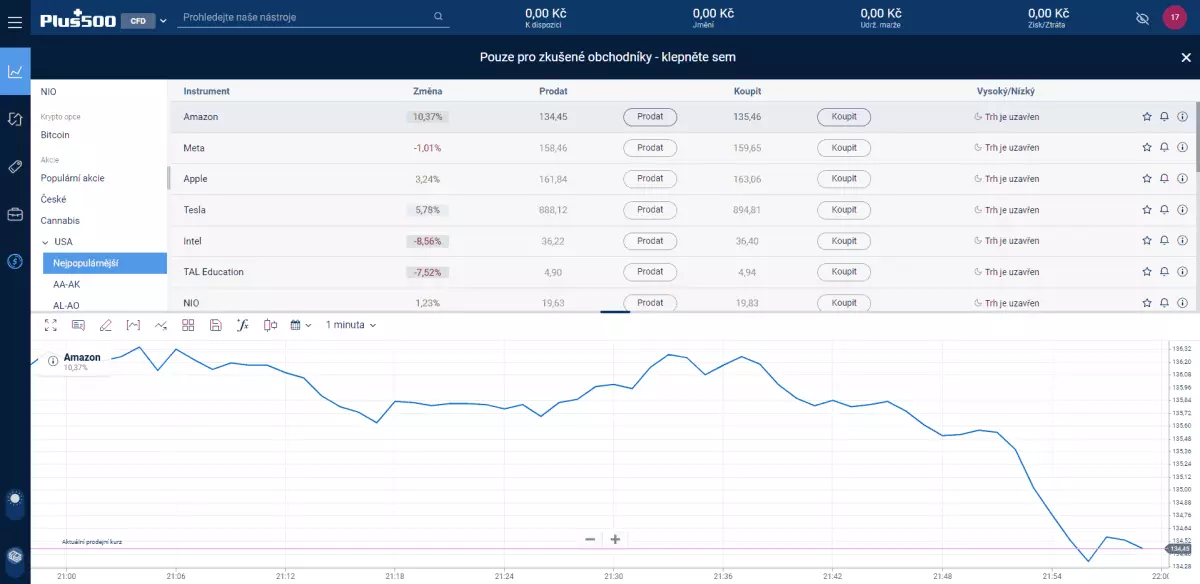Open the chart comments/news icon
Screen dimensions: 1200x584
tap(78, 325)
